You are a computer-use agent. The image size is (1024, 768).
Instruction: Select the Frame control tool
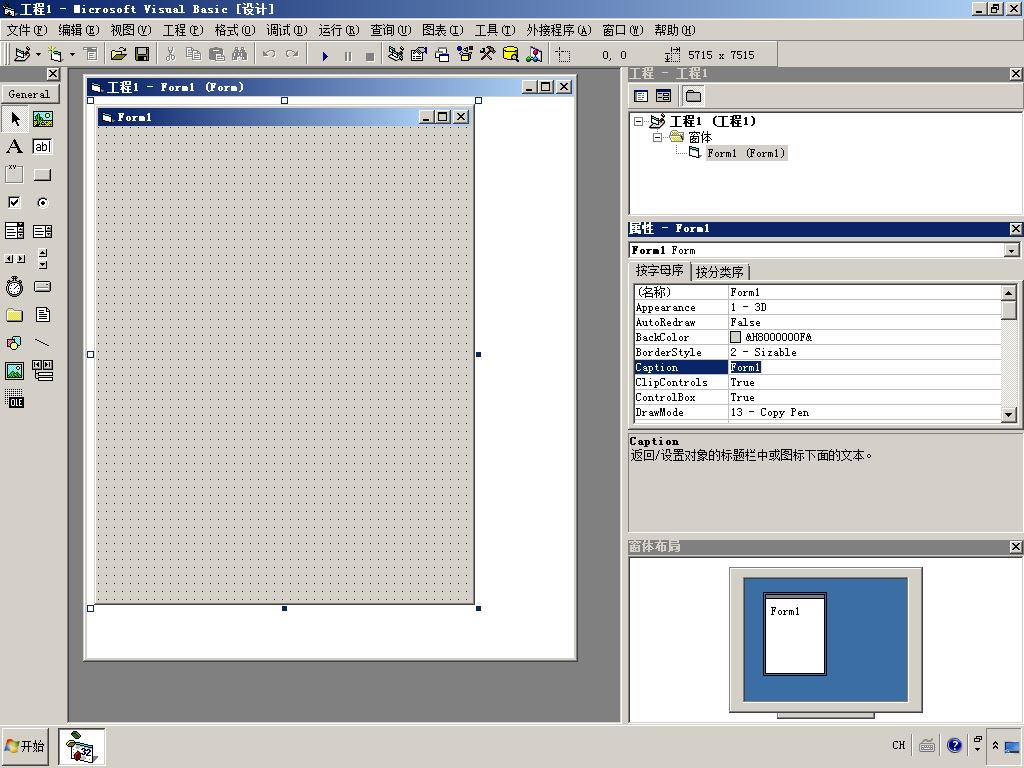pos(14,174)
